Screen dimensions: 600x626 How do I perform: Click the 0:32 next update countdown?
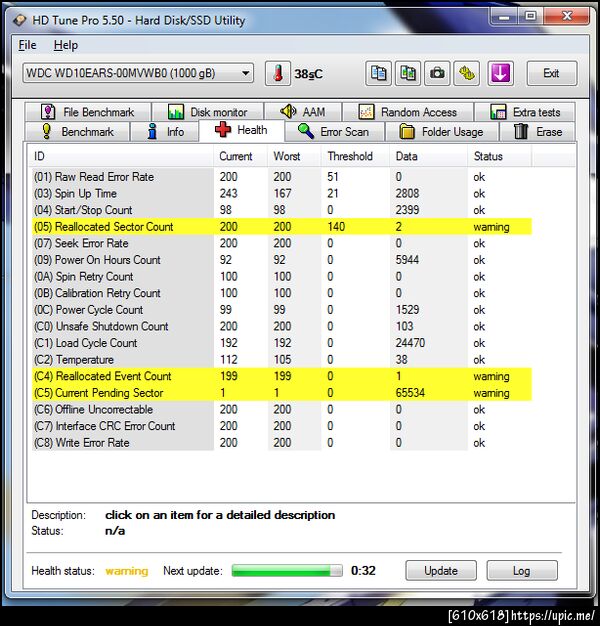click(363, 571)
